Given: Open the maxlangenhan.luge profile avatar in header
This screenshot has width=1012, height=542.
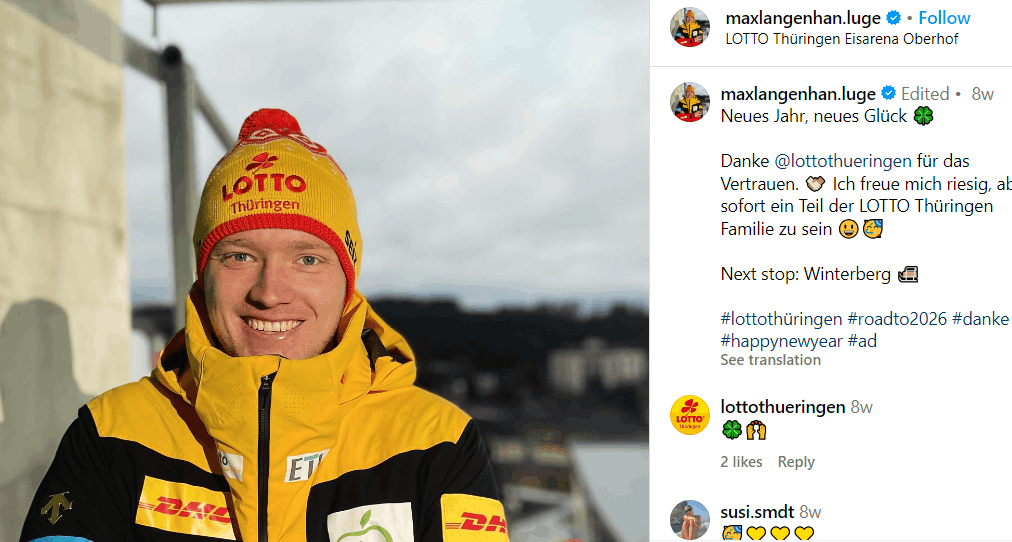Looking at the screenshot, I should [x=690, y=27].
